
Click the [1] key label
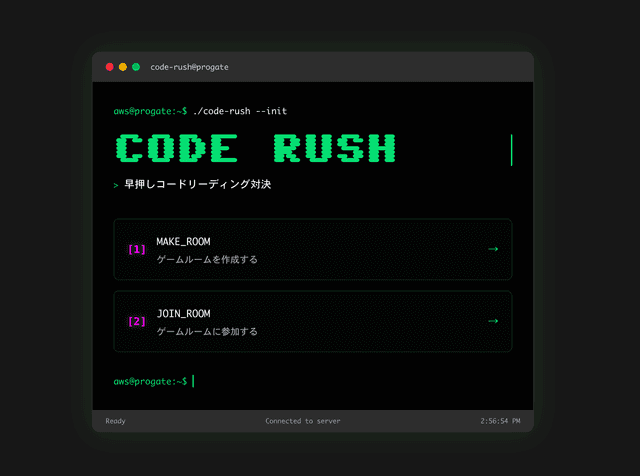point(137,249)
